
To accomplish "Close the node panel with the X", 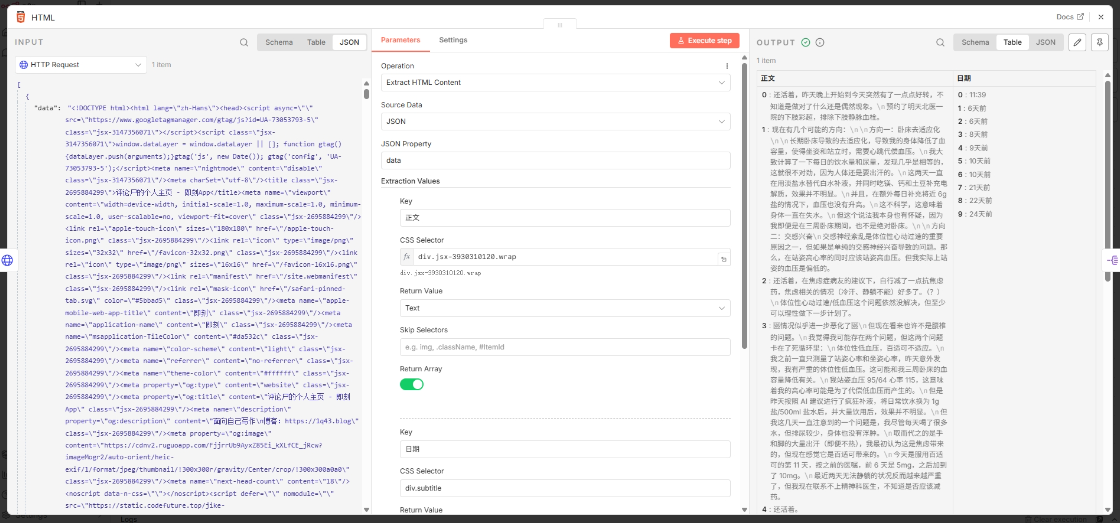I will click(x=1102, y=17).
